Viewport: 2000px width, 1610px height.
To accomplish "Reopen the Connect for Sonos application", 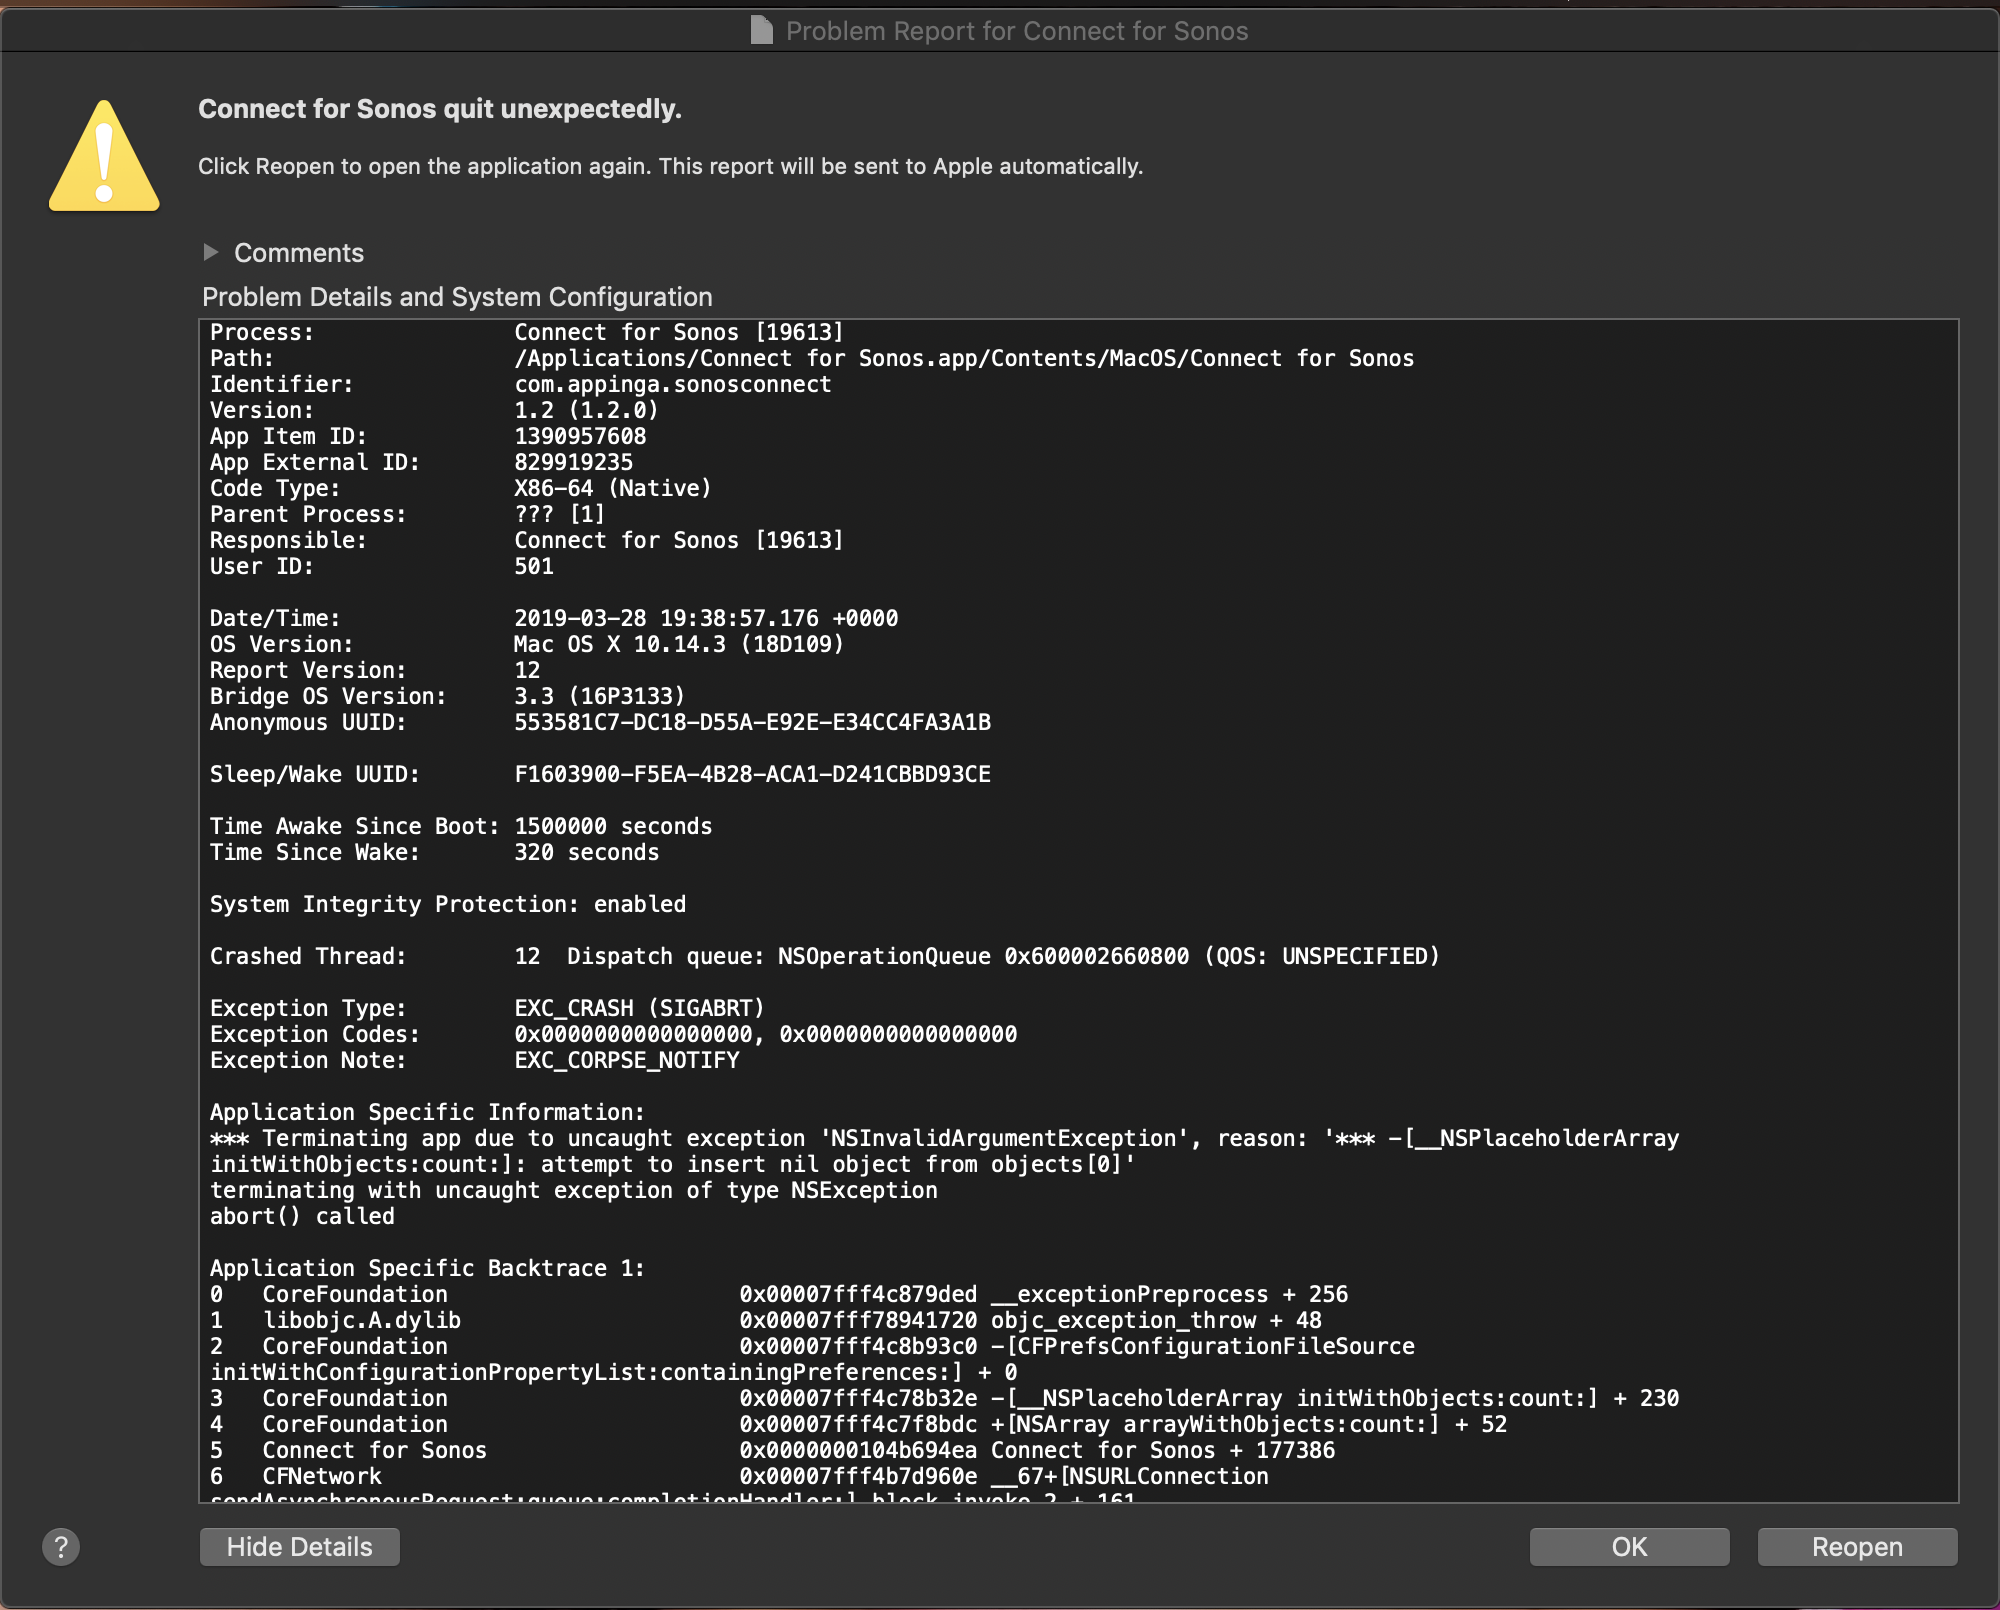I will (x=1857, y=1547).
